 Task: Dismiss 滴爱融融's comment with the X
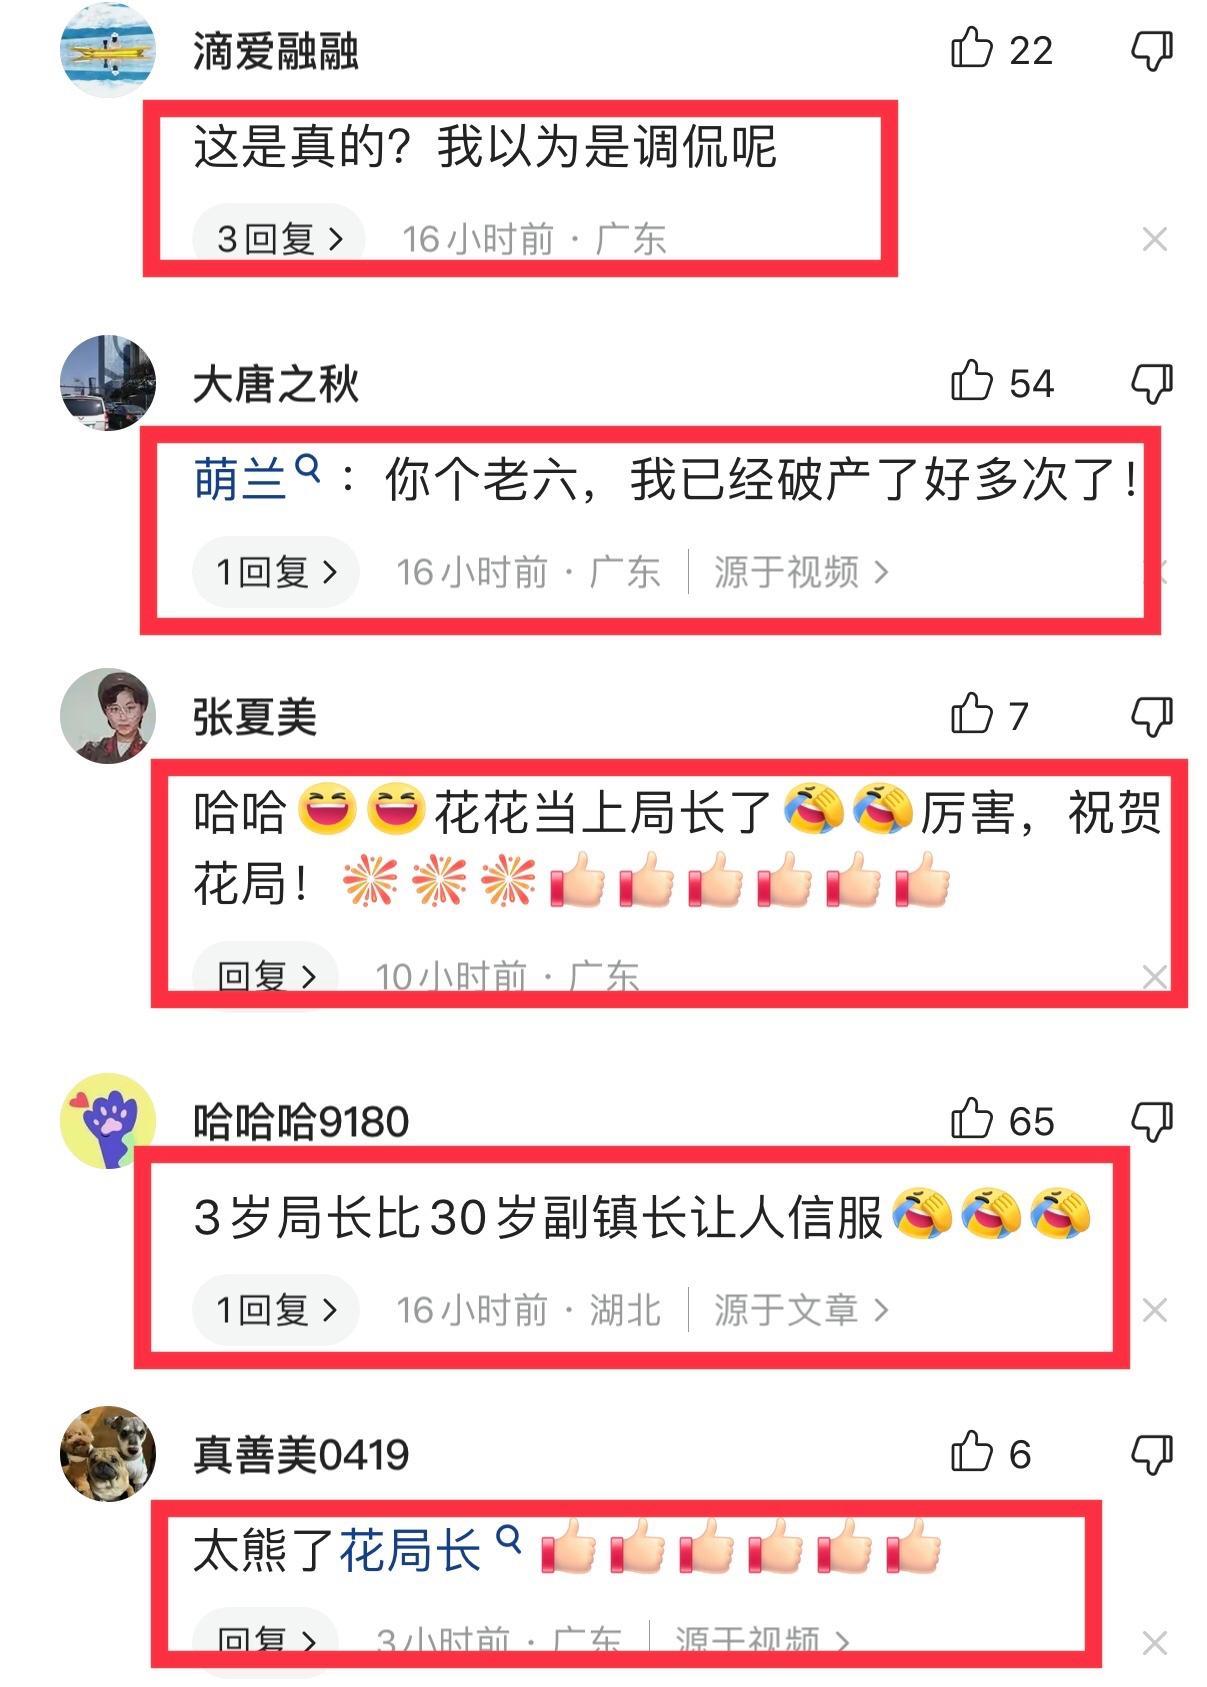[x=1154, y=239]
